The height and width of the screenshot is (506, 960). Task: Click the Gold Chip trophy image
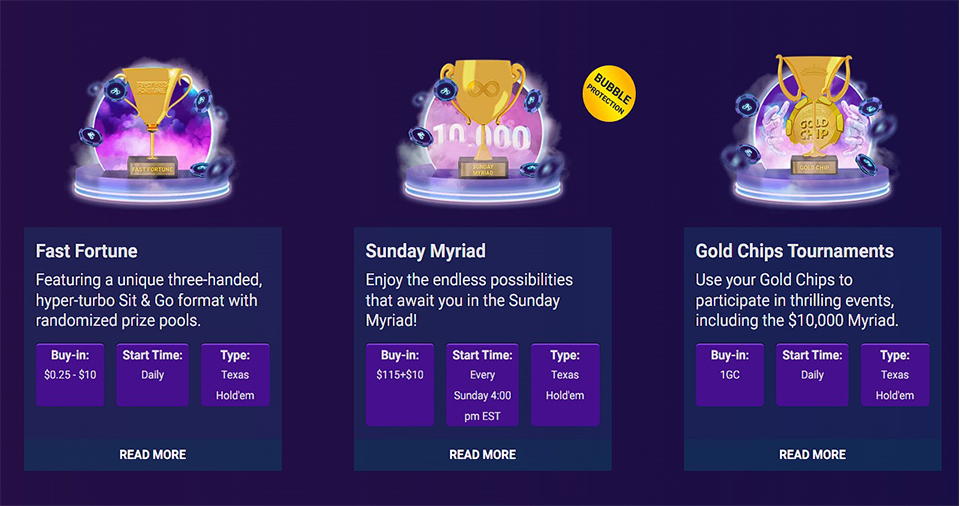click(x=812, y=129)
